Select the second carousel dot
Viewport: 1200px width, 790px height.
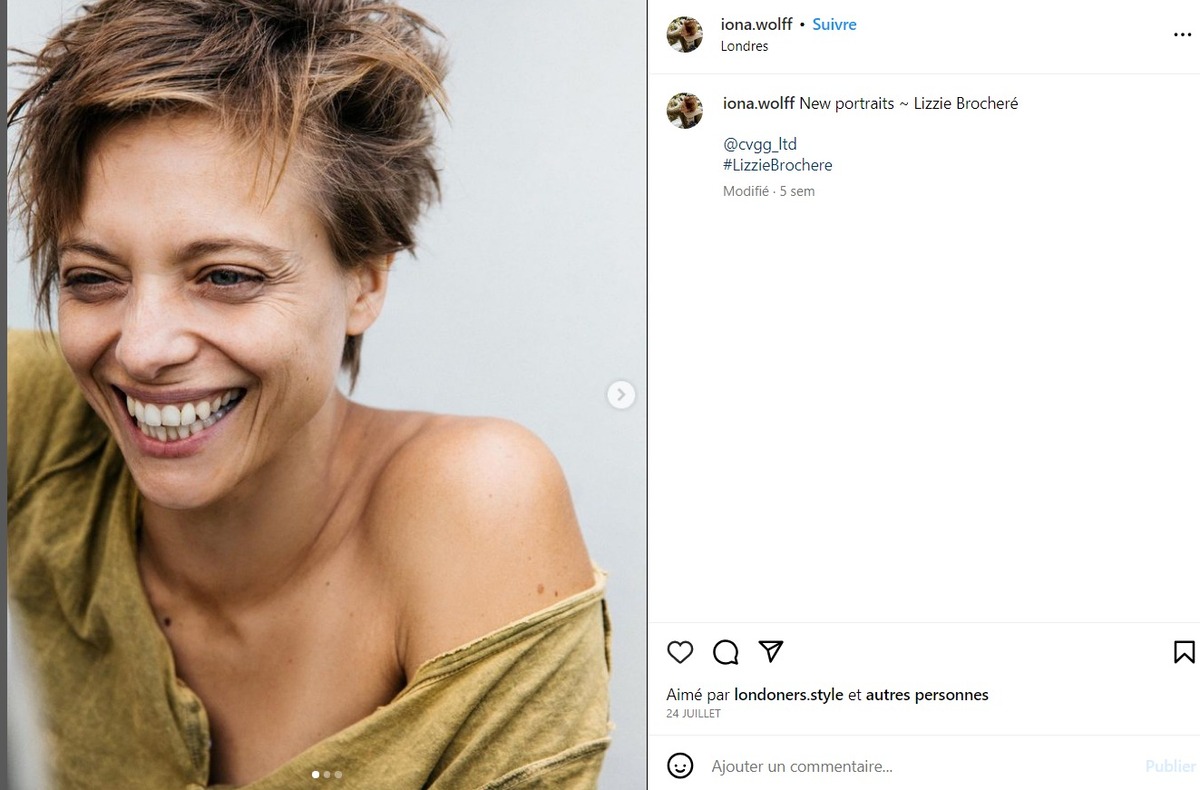[327, 774]
